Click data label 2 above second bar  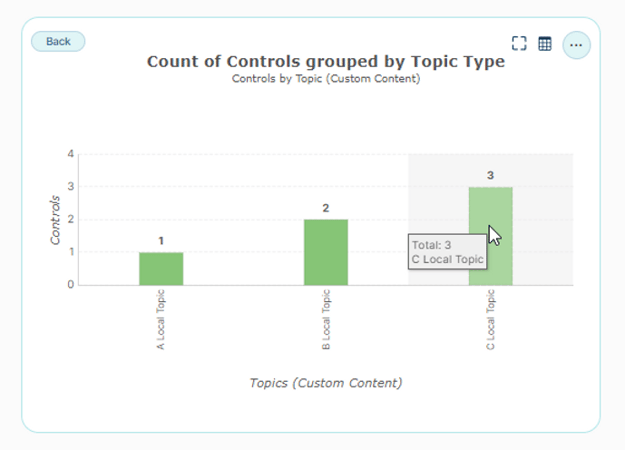point(326,208)
